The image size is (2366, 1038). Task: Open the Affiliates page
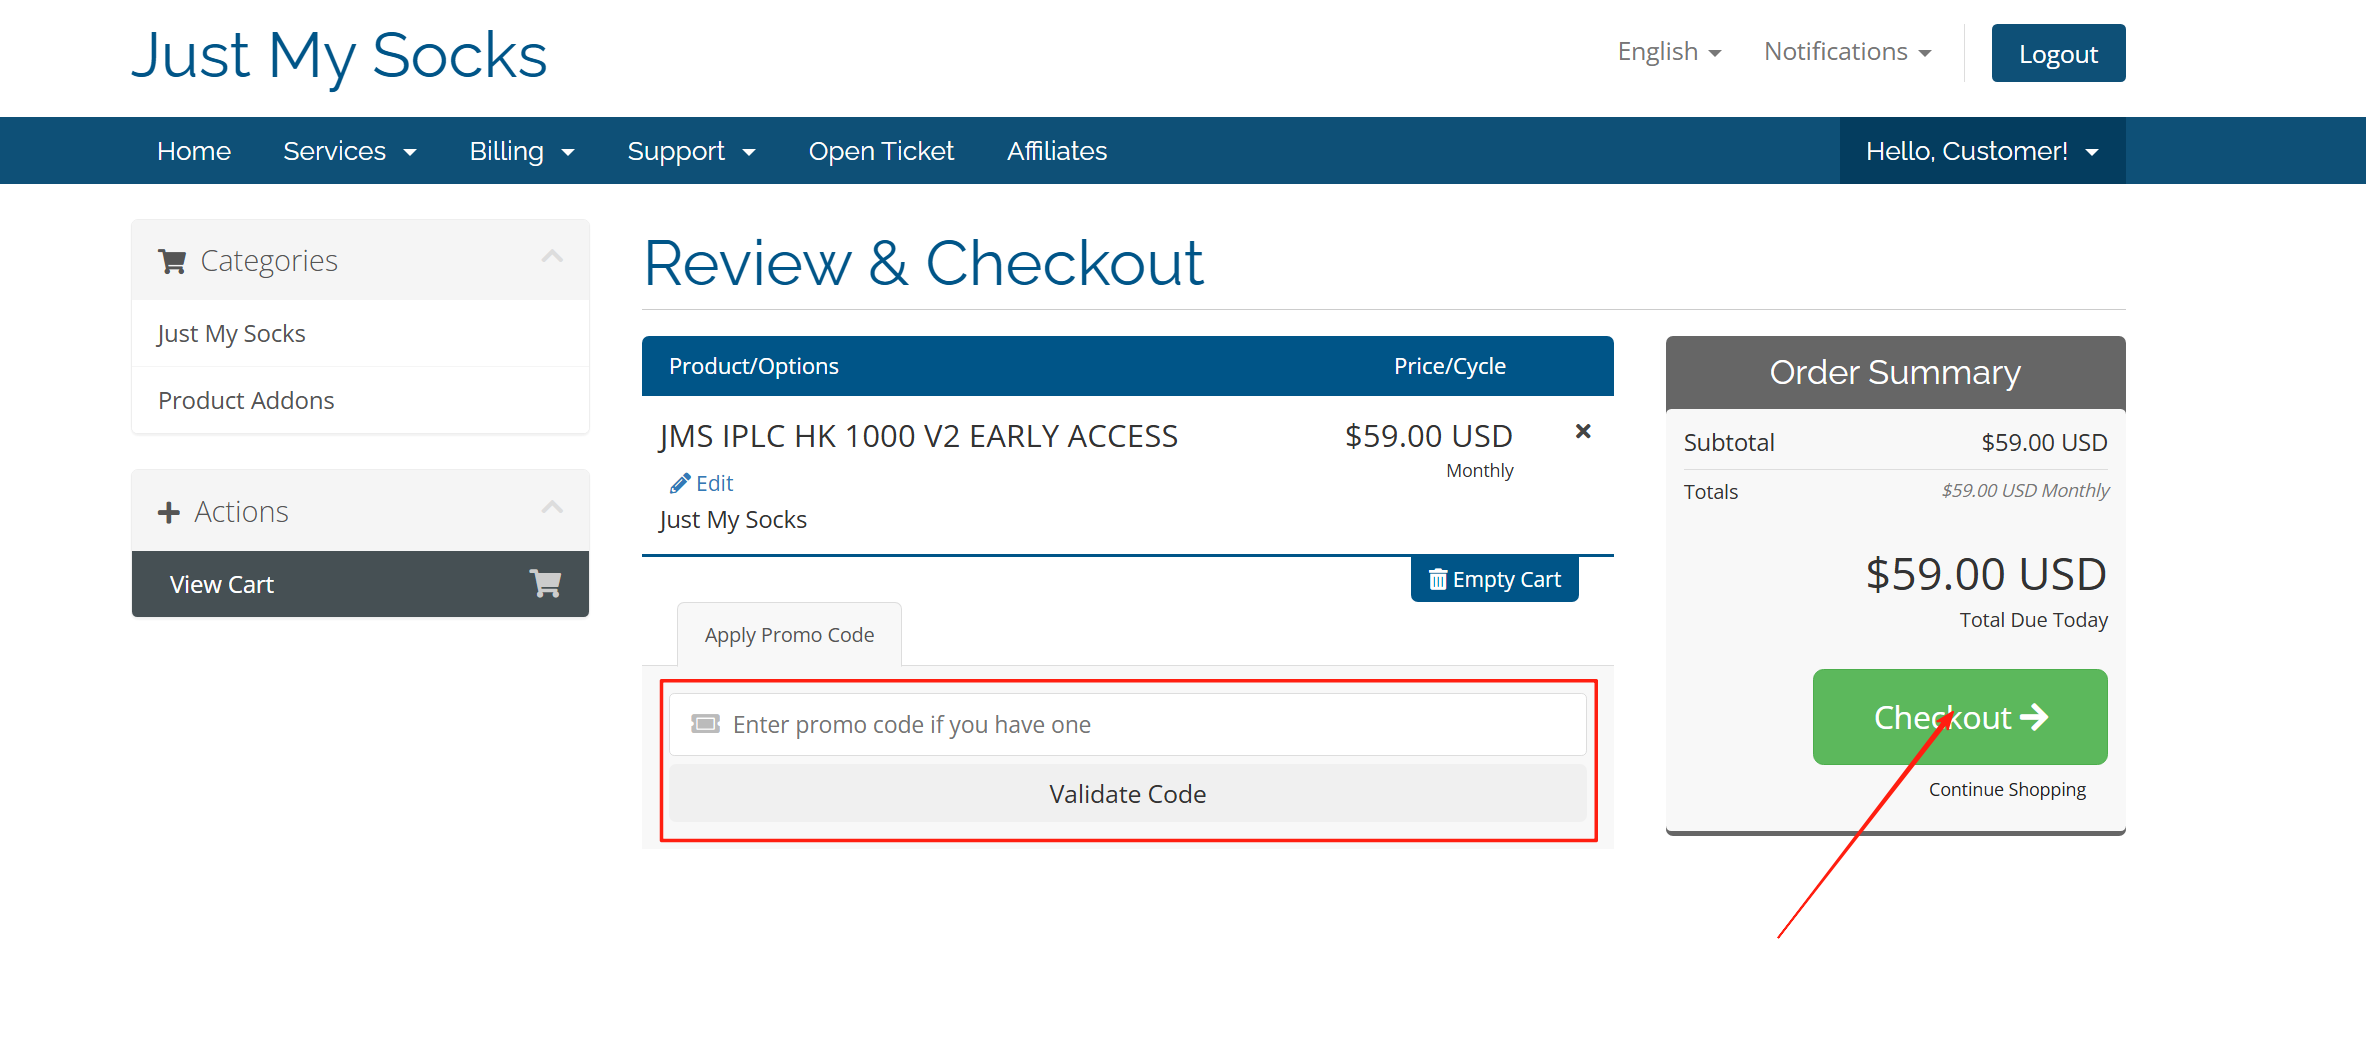click(1057, 151)
